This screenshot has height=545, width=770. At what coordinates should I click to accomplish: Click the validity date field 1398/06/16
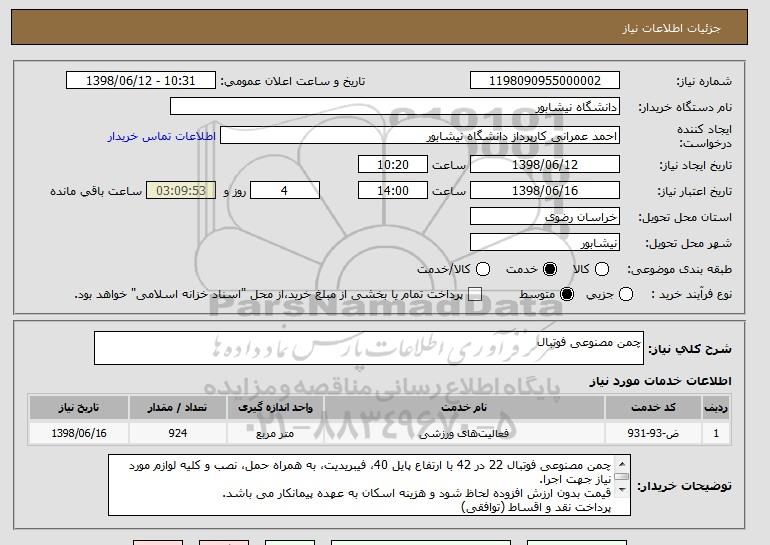point(545,191)
